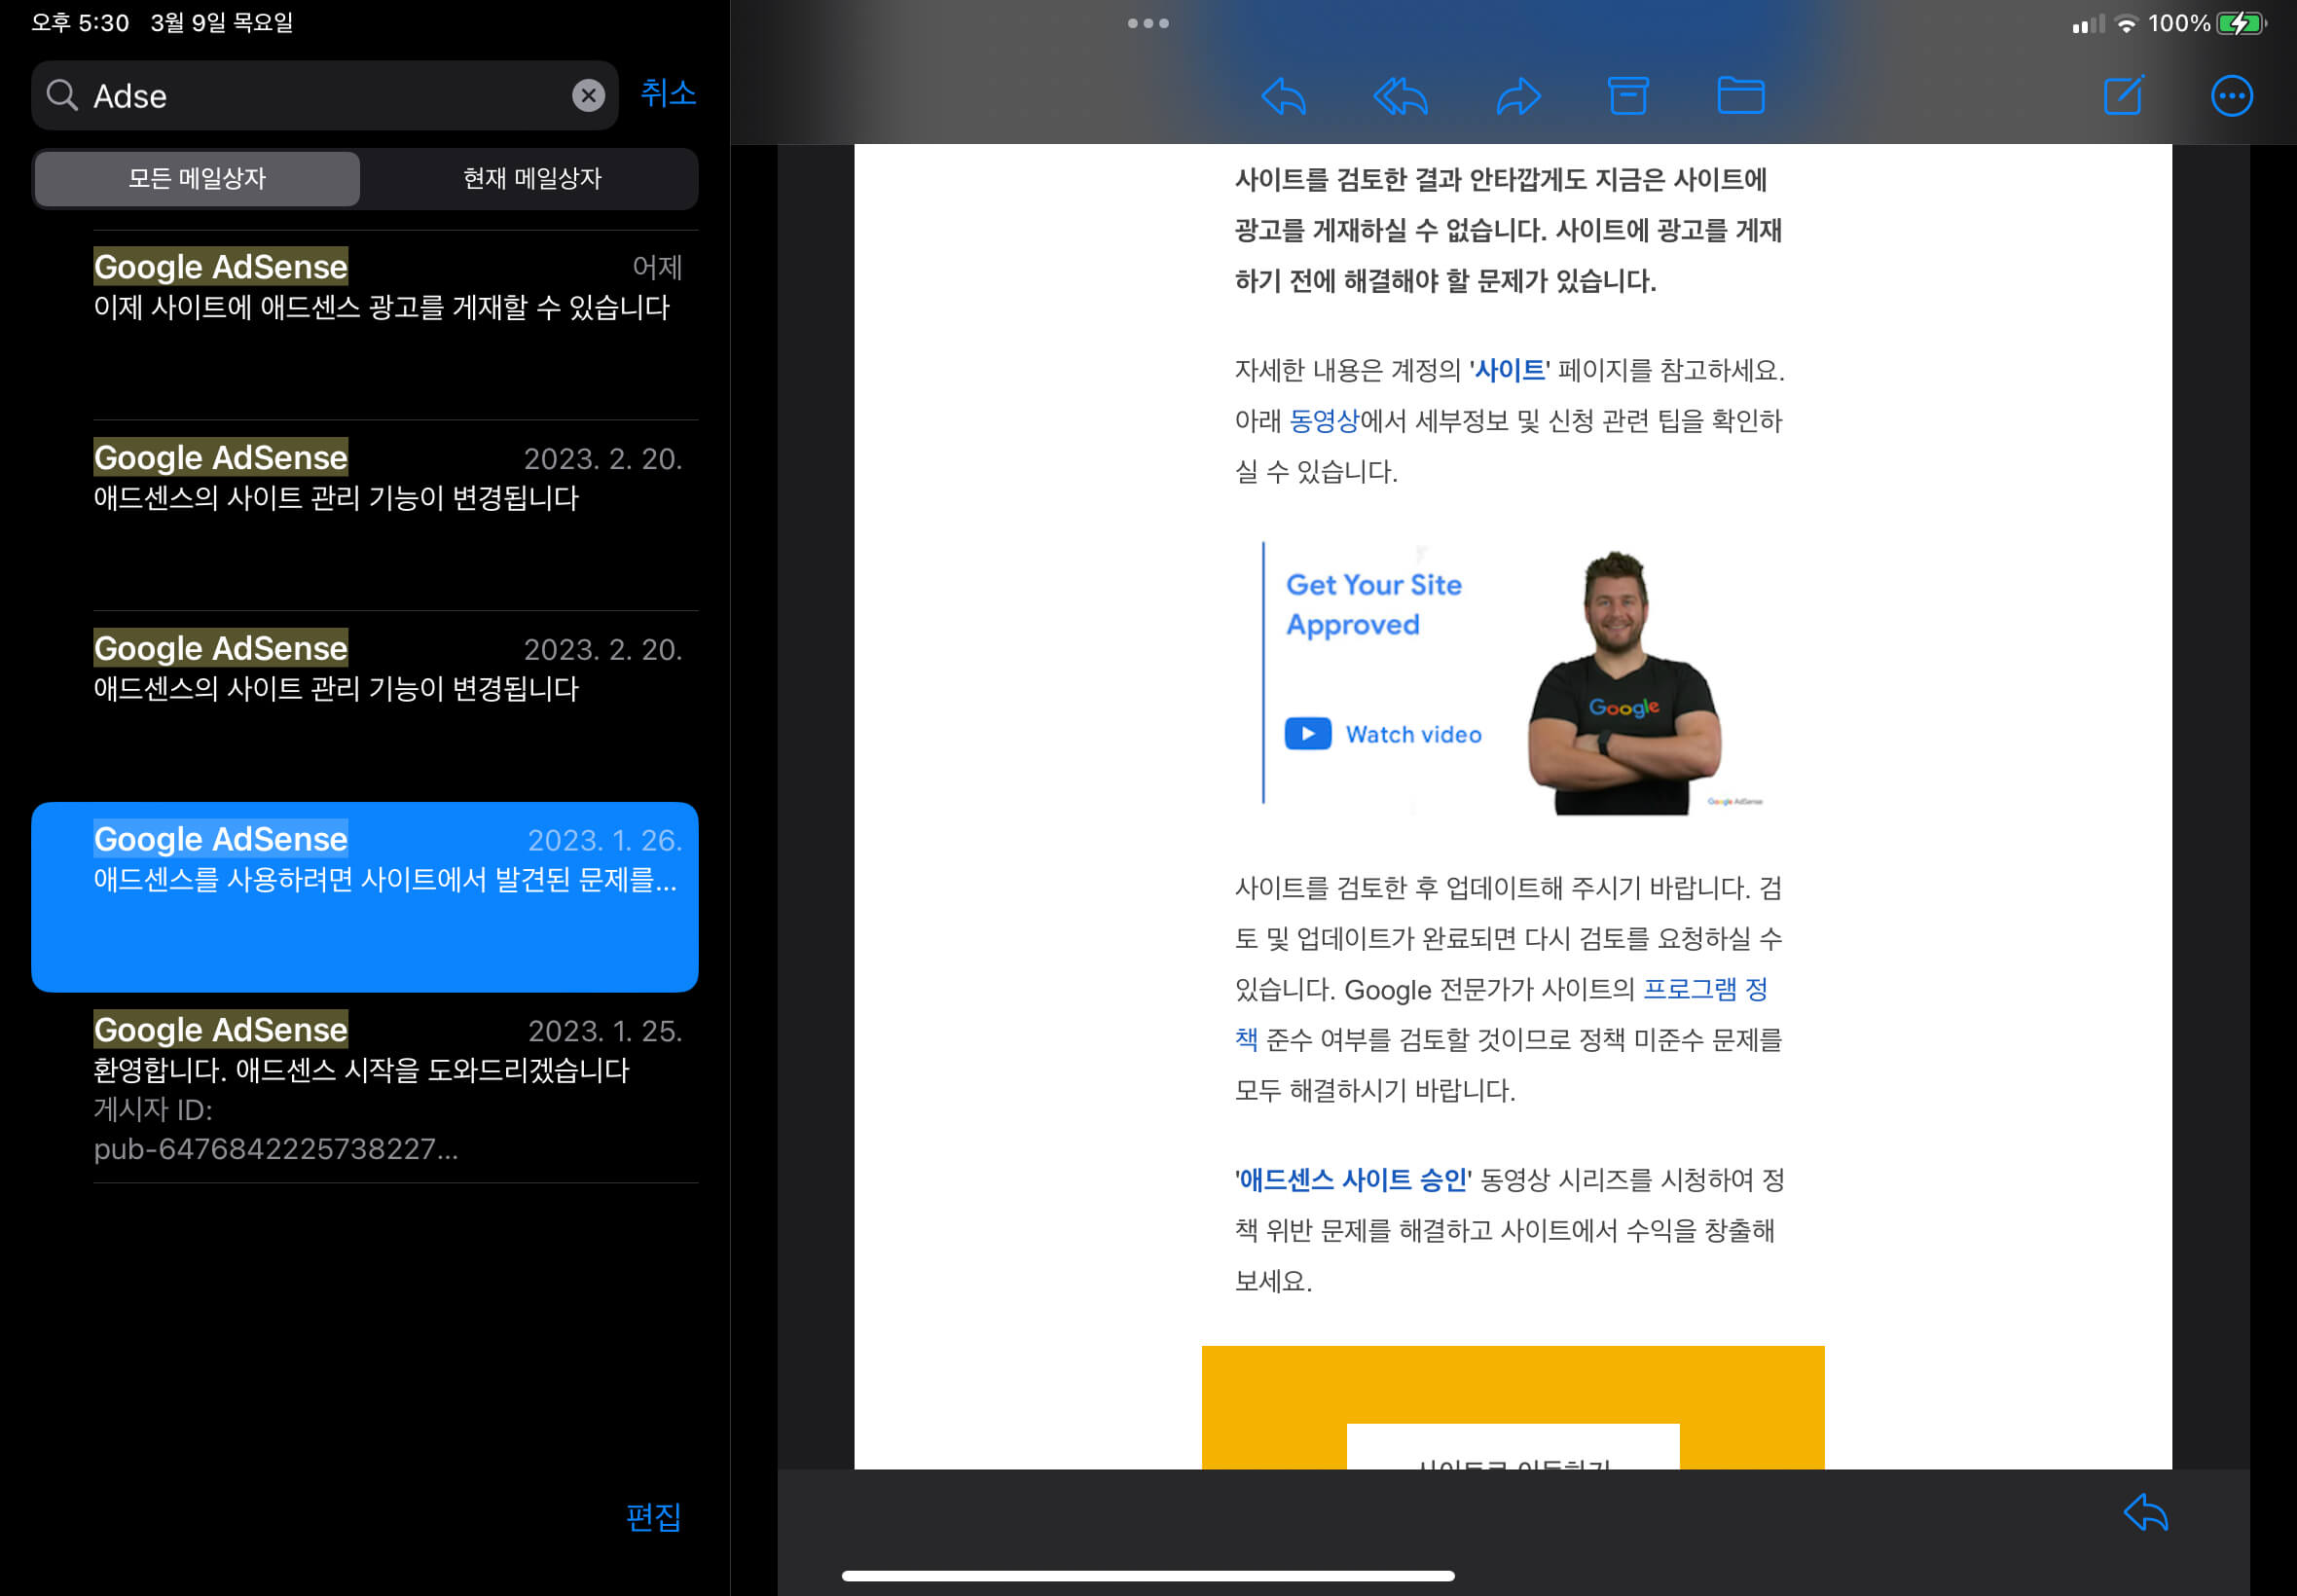Tap the Forward arrow icon

[x=1518, y=96]
